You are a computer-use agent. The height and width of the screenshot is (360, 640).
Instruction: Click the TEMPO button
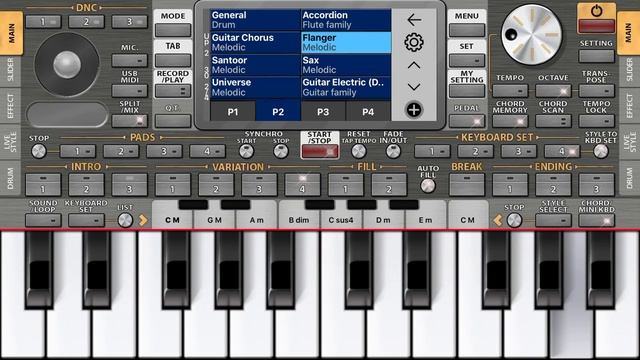(510, 91)
